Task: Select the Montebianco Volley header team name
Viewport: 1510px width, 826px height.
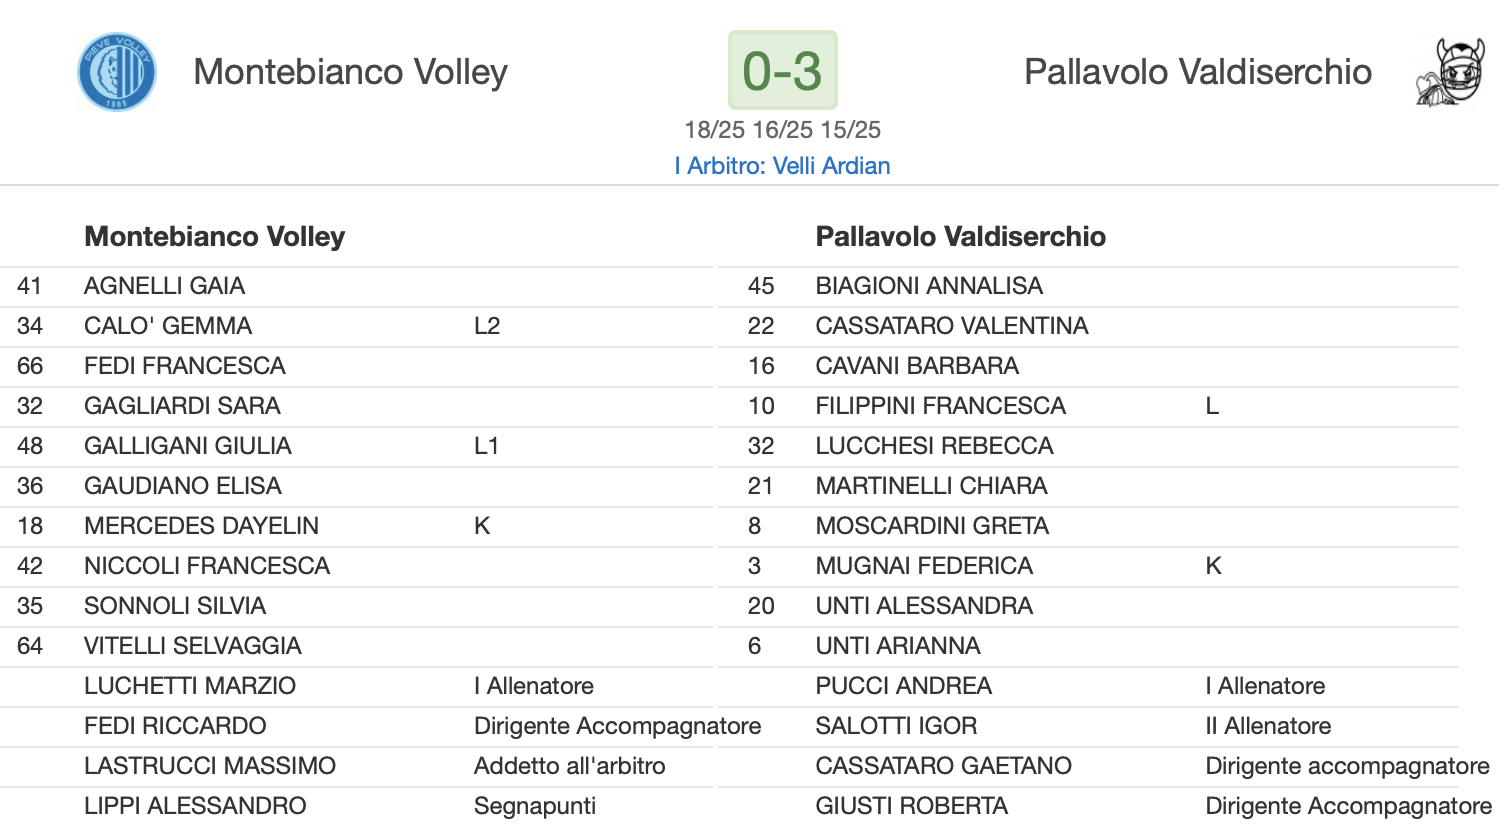Action: tap(350, 72)
